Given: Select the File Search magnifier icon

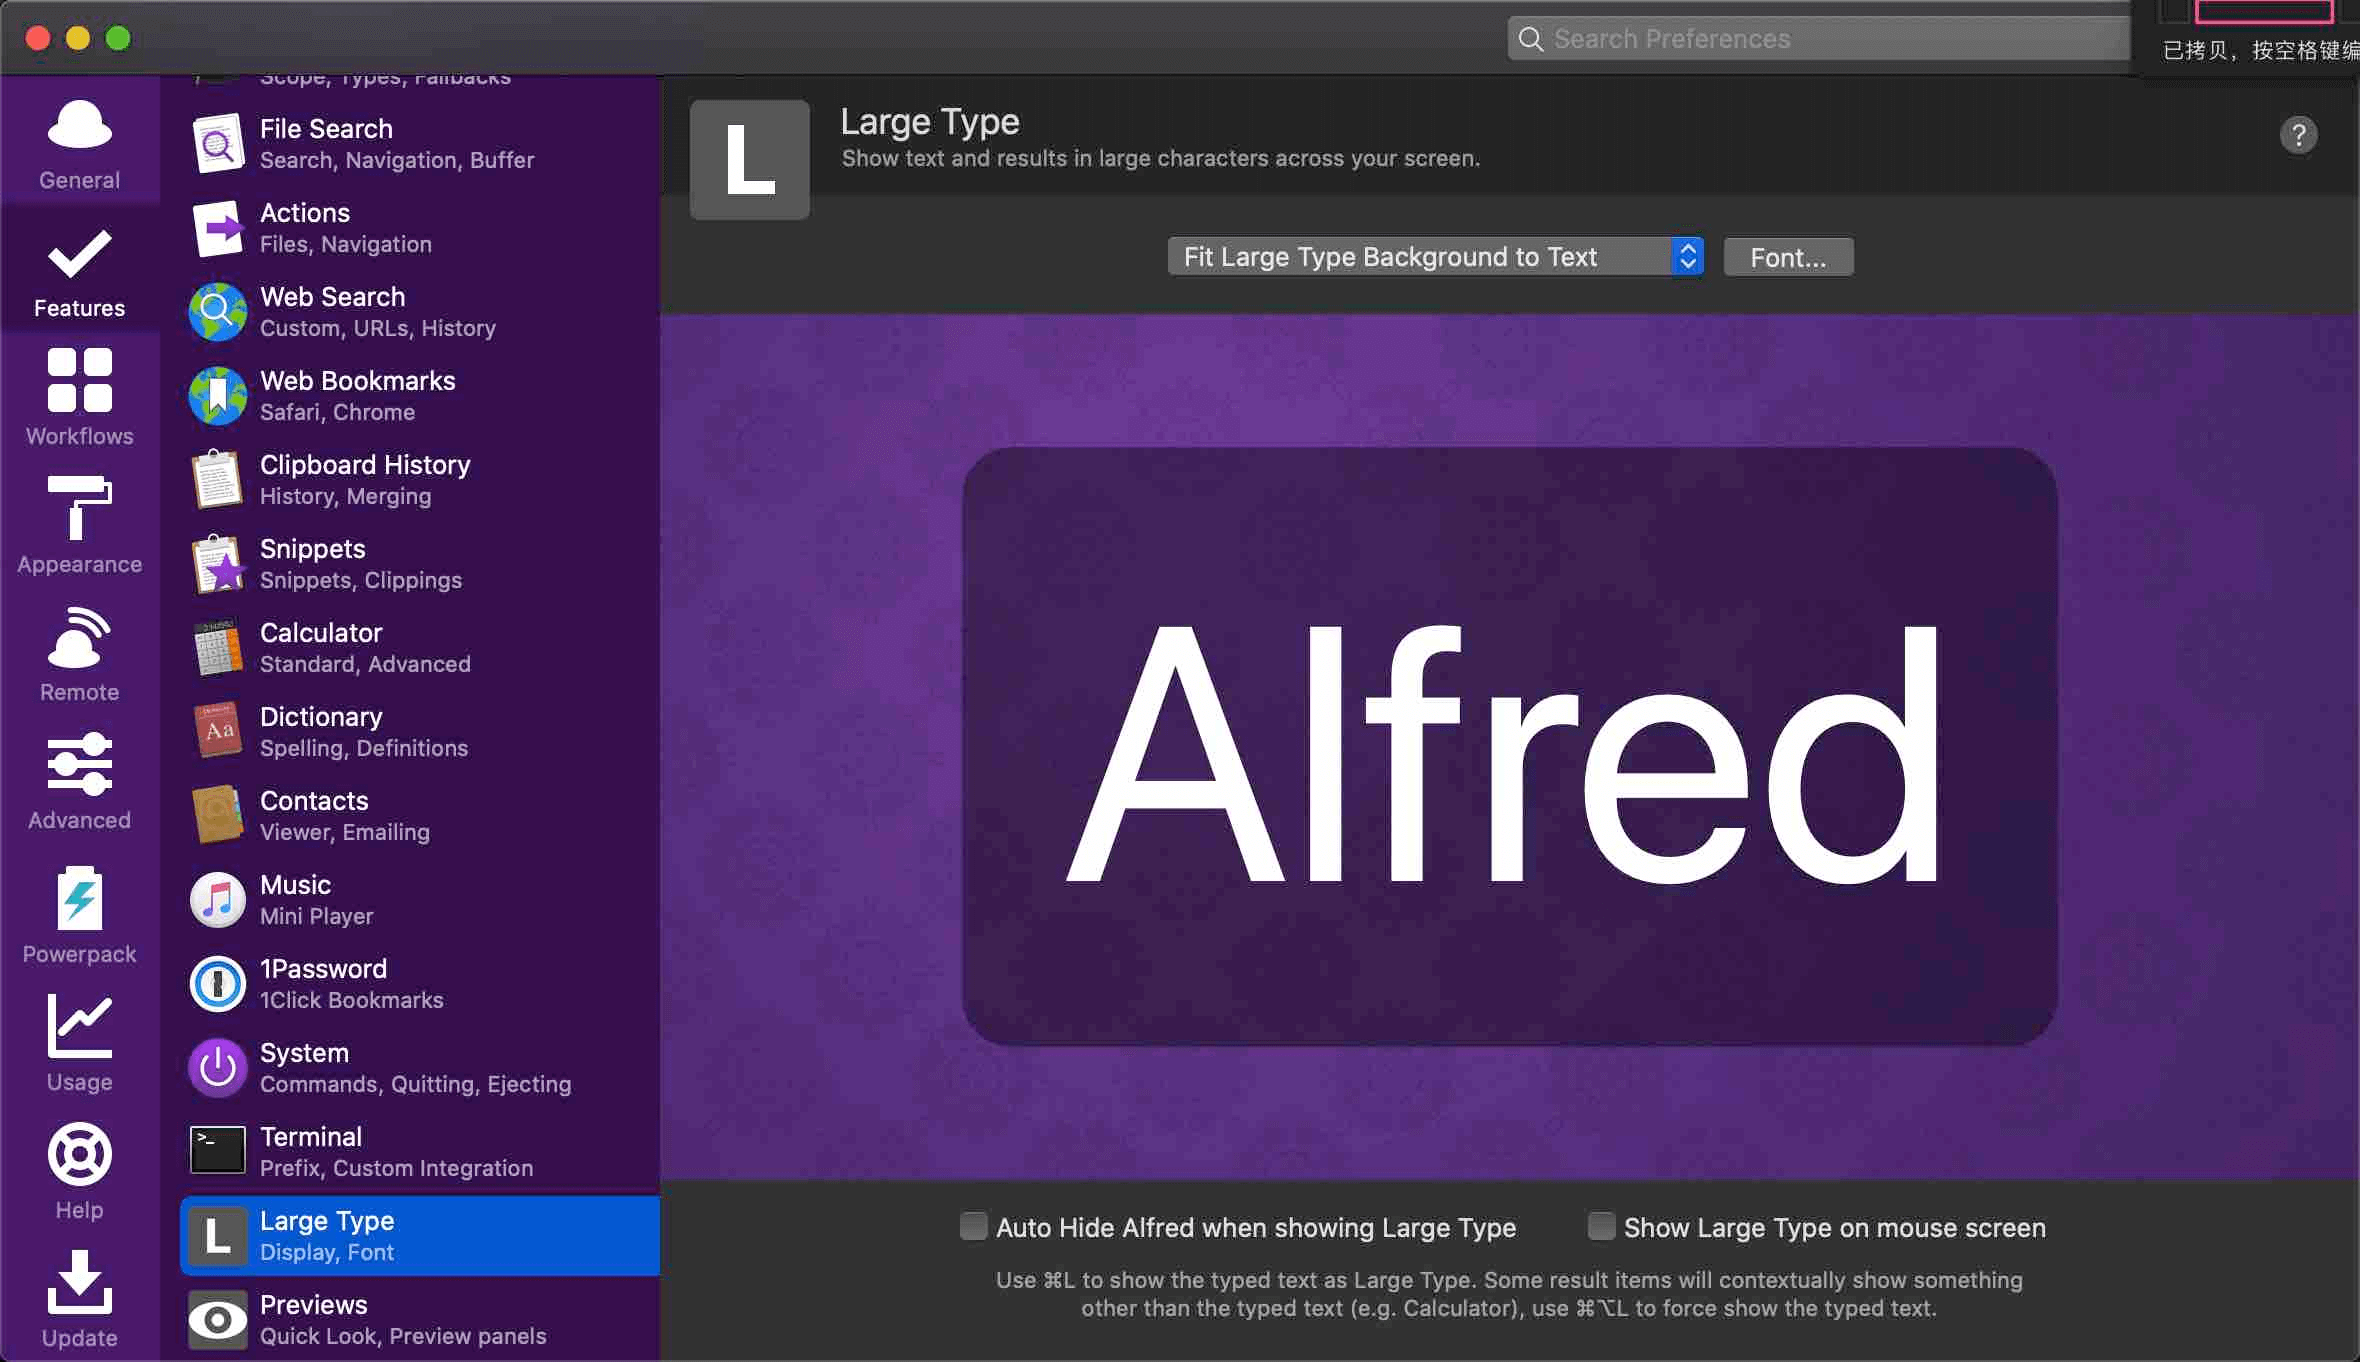Looking at the screenshot, I should pyautogui.click(x=218, y=144).
